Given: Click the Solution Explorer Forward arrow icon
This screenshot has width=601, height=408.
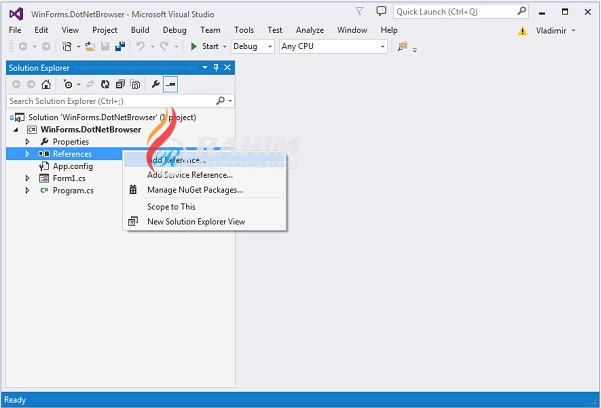Looking at the screenshot, I should point(31,84).
